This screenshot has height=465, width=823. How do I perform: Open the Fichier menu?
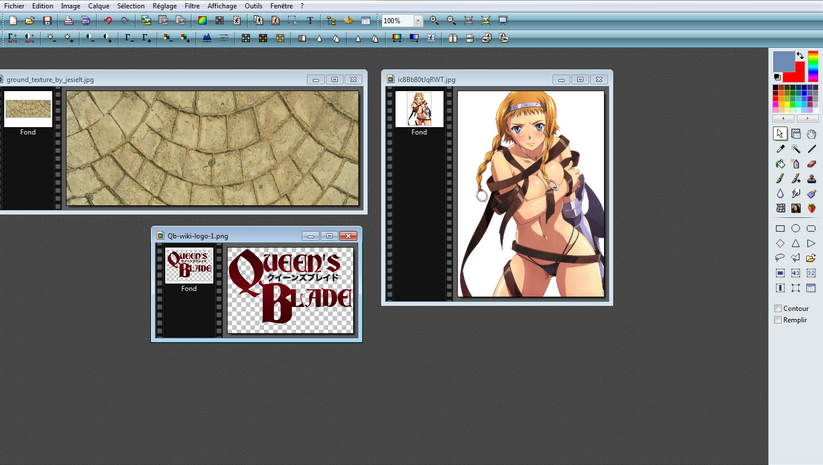tap(14, 6)
